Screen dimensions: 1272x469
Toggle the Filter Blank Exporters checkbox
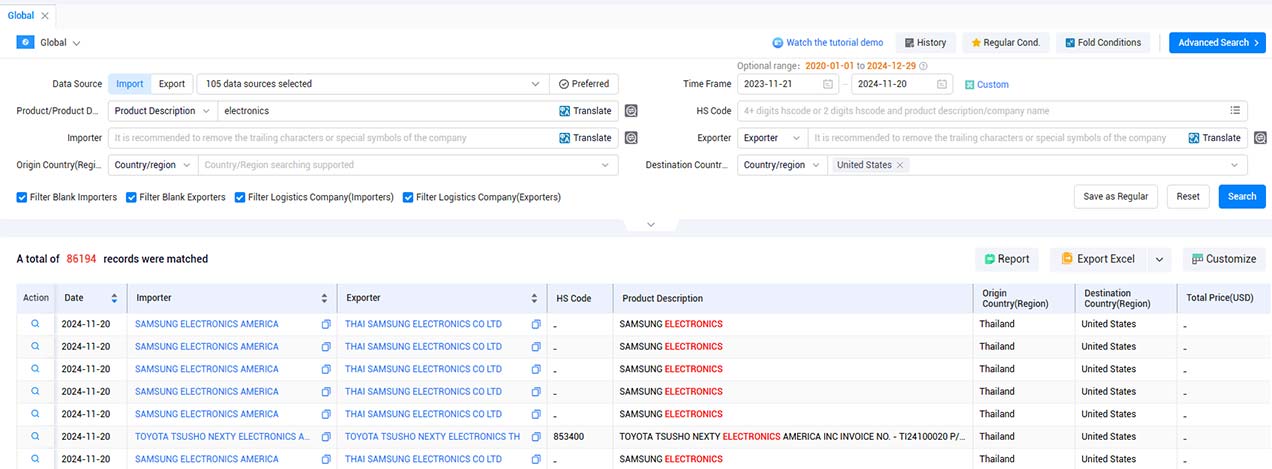click(131, 197)
